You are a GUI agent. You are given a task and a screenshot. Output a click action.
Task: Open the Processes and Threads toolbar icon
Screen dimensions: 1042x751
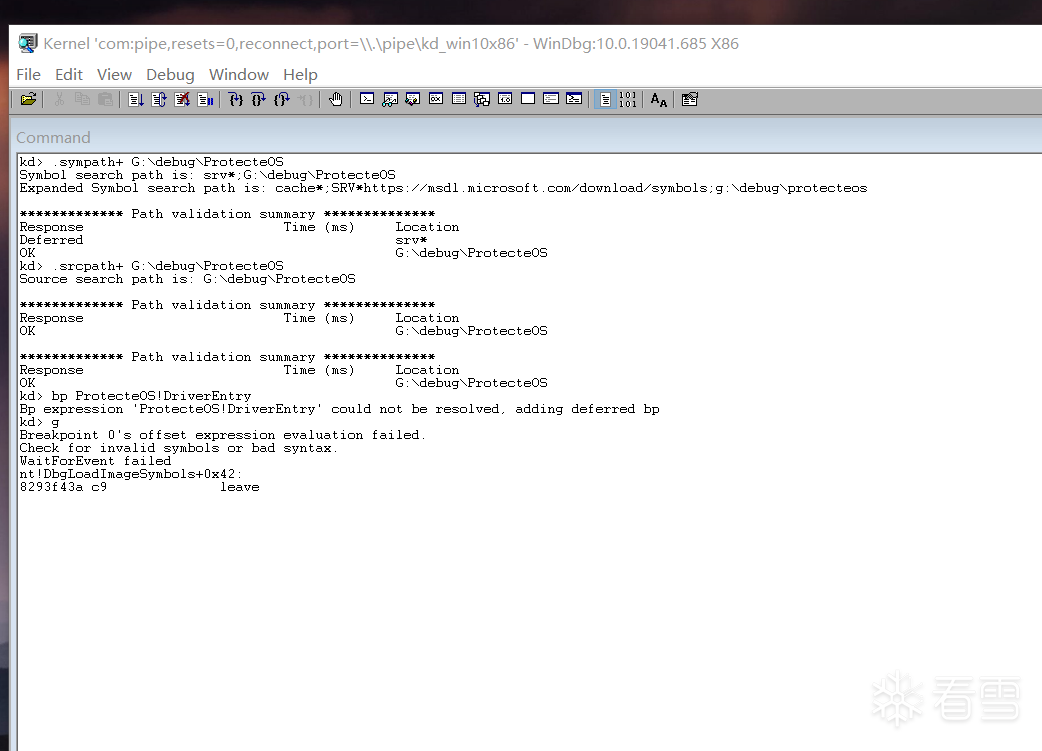pos(551,100)
